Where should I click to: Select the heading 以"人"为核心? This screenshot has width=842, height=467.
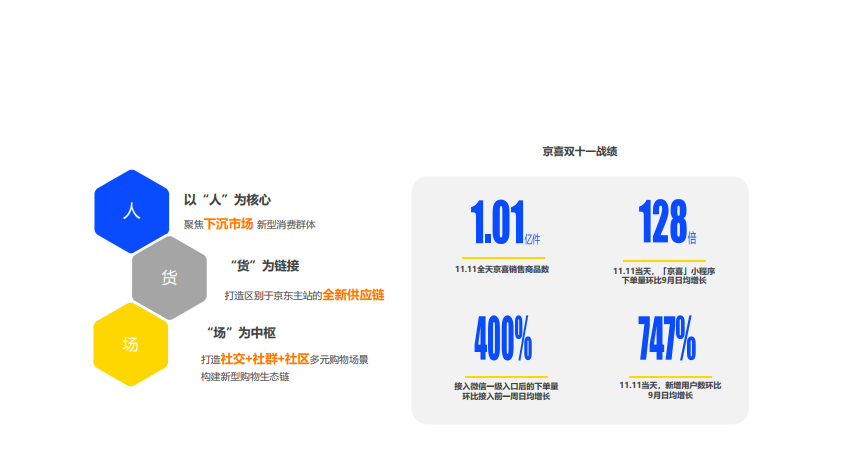pyautogui.click(x=227, y=200)
